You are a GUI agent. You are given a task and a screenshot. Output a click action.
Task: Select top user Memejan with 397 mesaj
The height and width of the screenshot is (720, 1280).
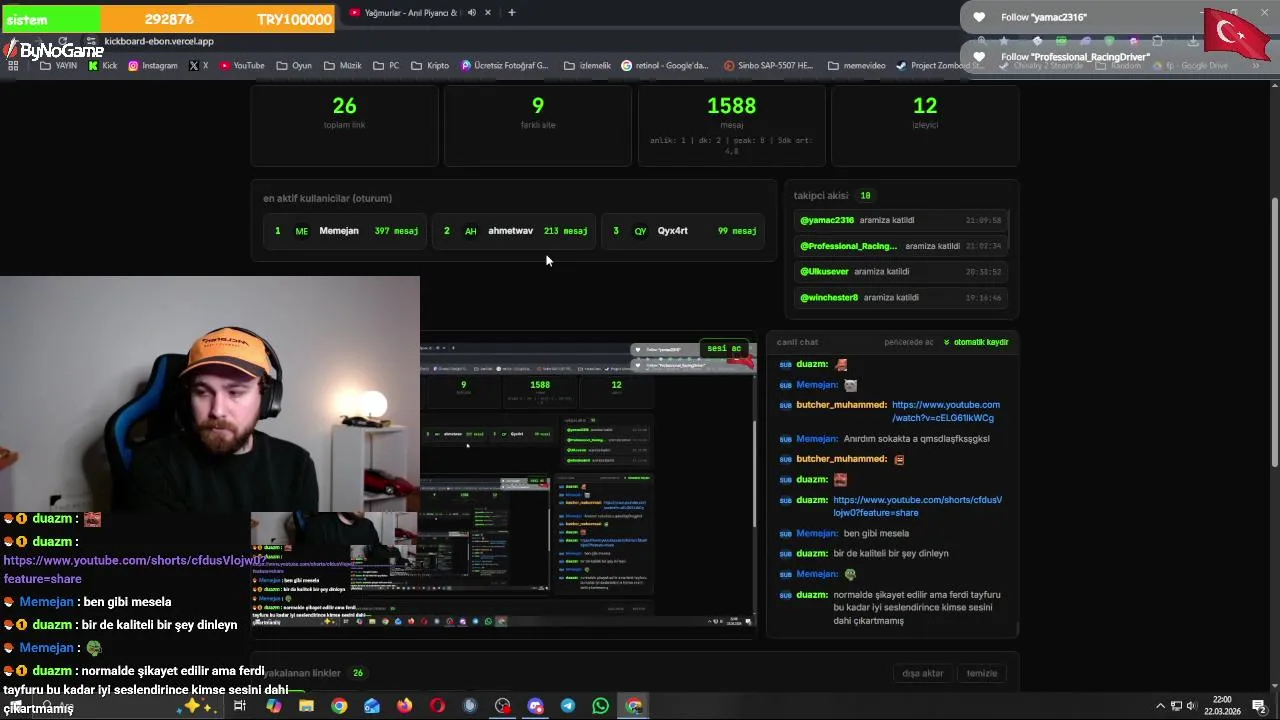346,231
